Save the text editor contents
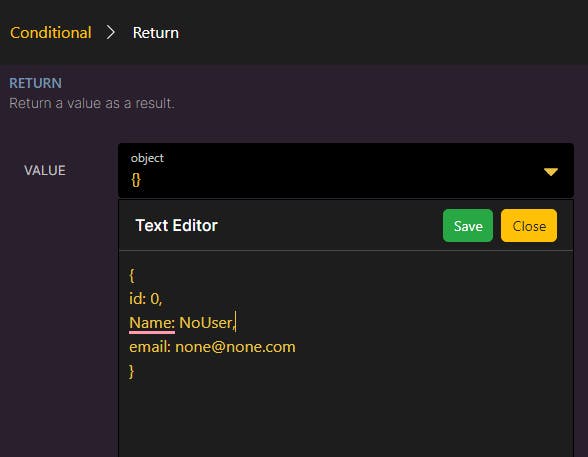This screenshot has height=457, width=588. pyautogui.click(x=468, y=226)
